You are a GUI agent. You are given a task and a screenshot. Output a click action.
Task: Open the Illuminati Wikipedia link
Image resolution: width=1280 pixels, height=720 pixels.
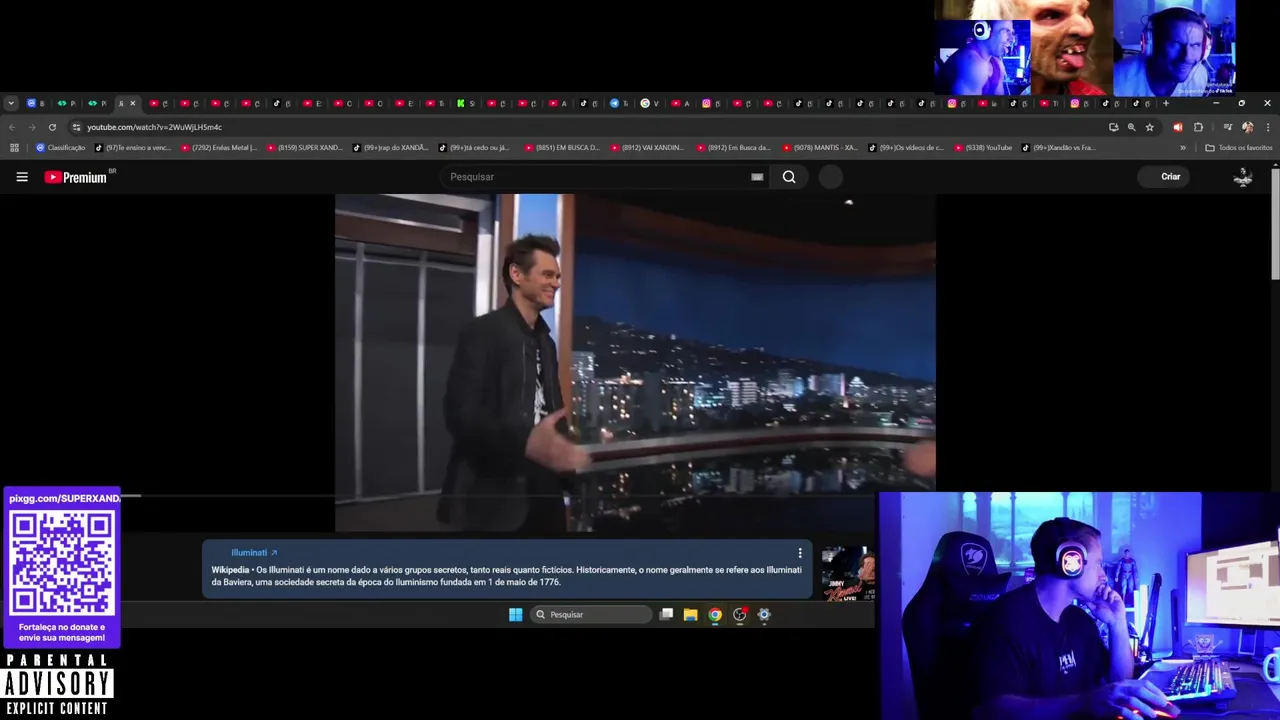[x=254, y=553]
